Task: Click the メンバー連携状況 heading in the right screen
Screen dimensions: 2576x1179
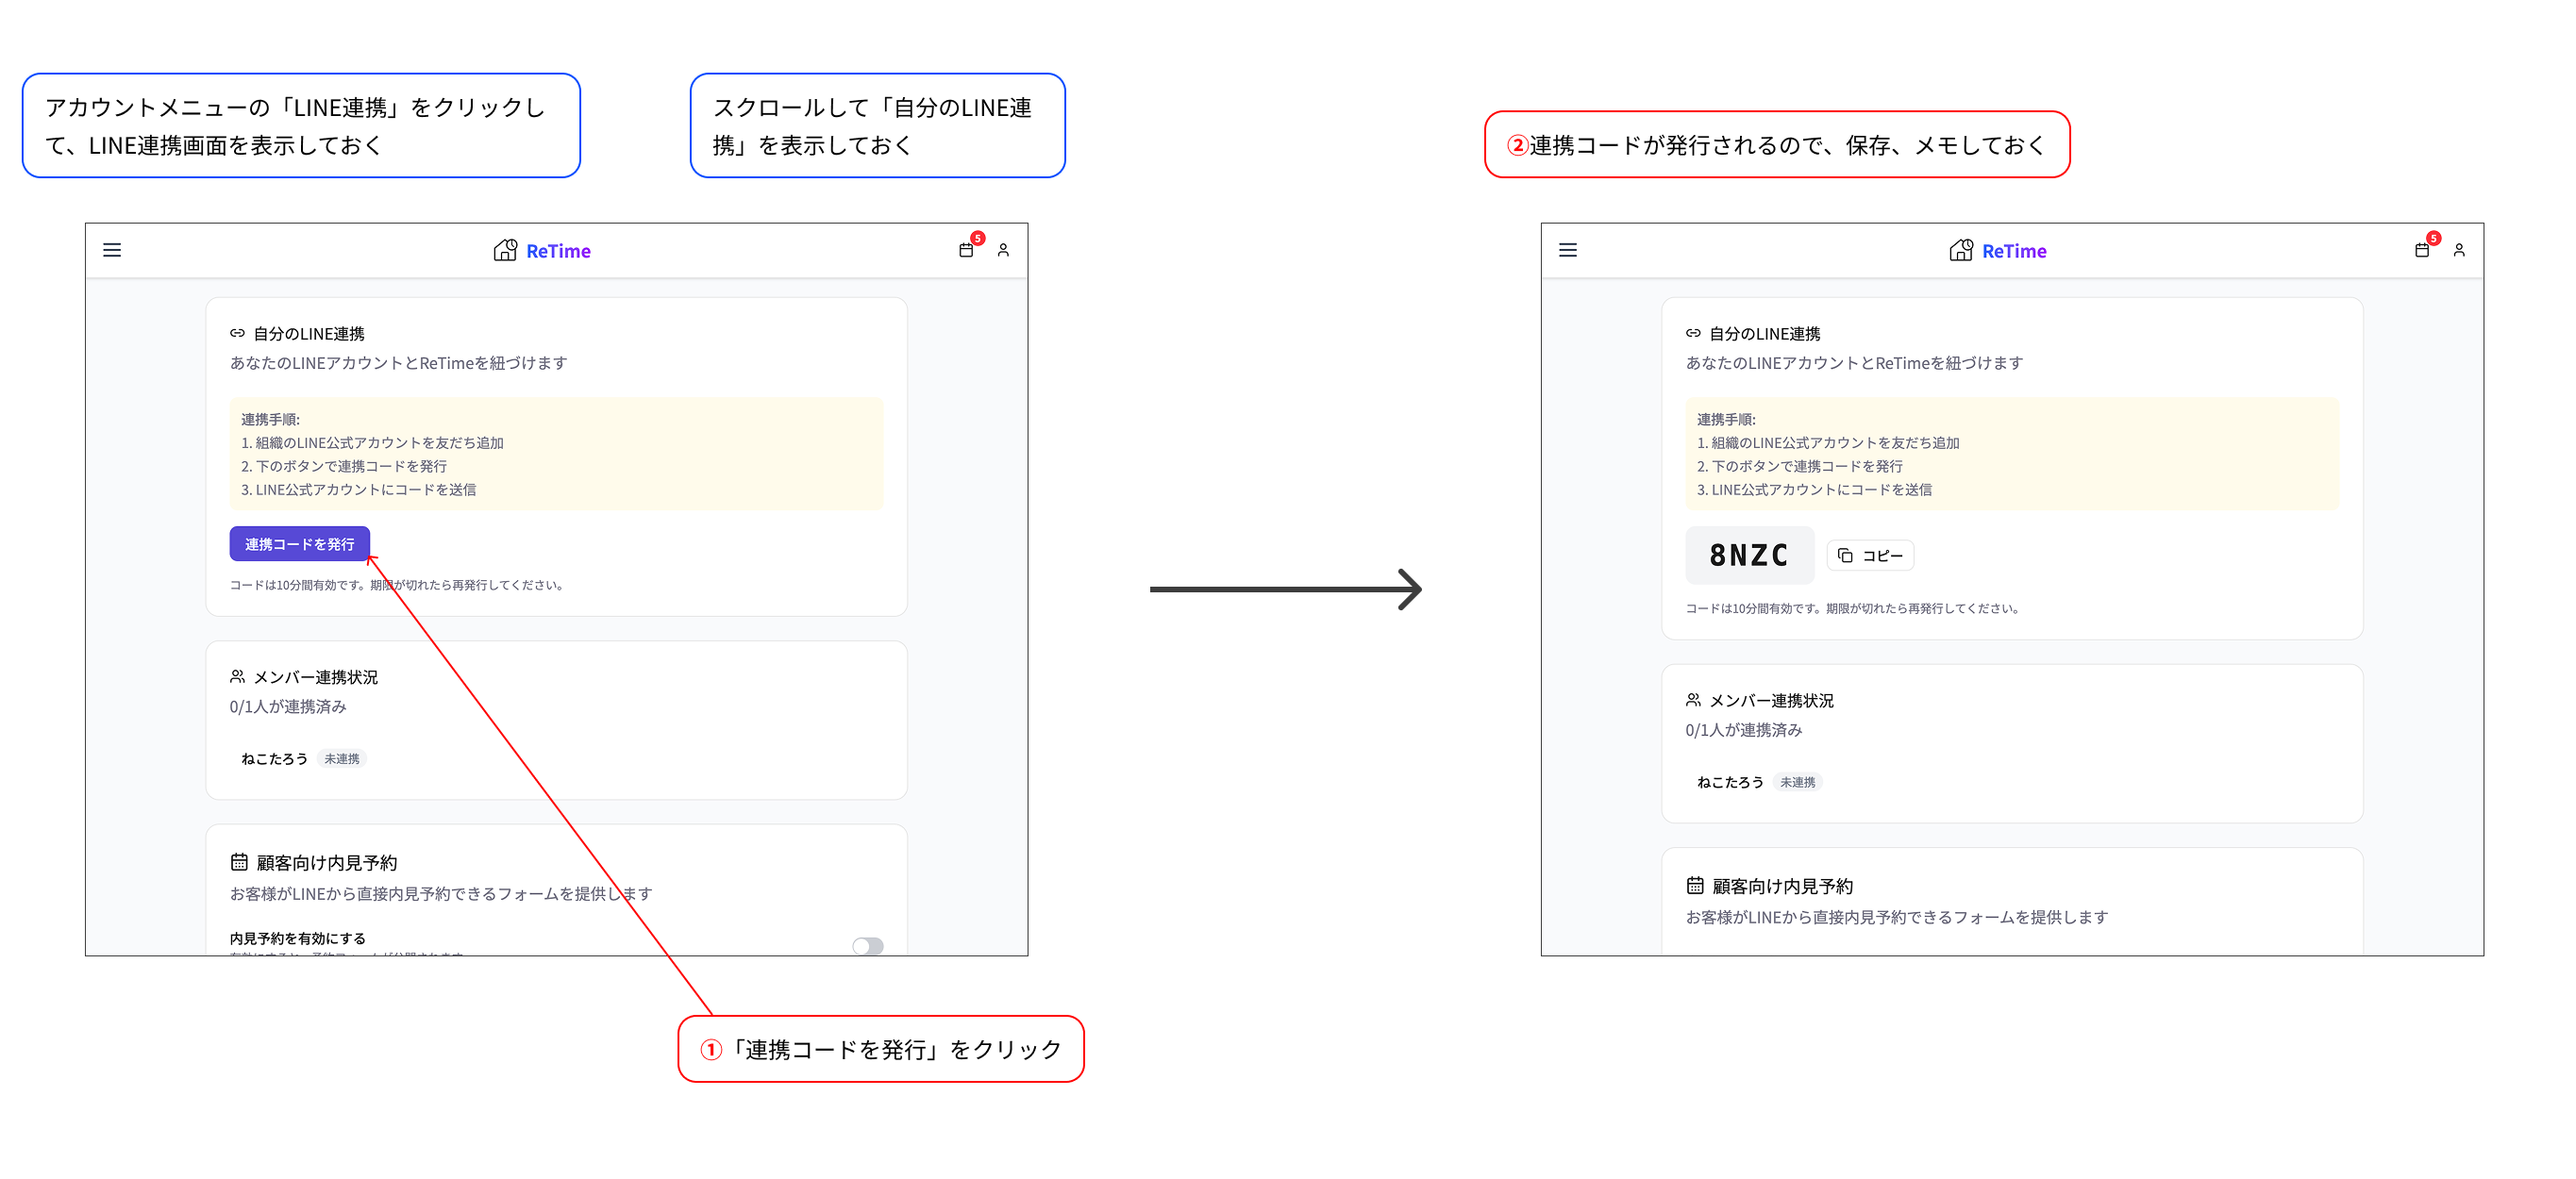Action: tap(1772, 700)
